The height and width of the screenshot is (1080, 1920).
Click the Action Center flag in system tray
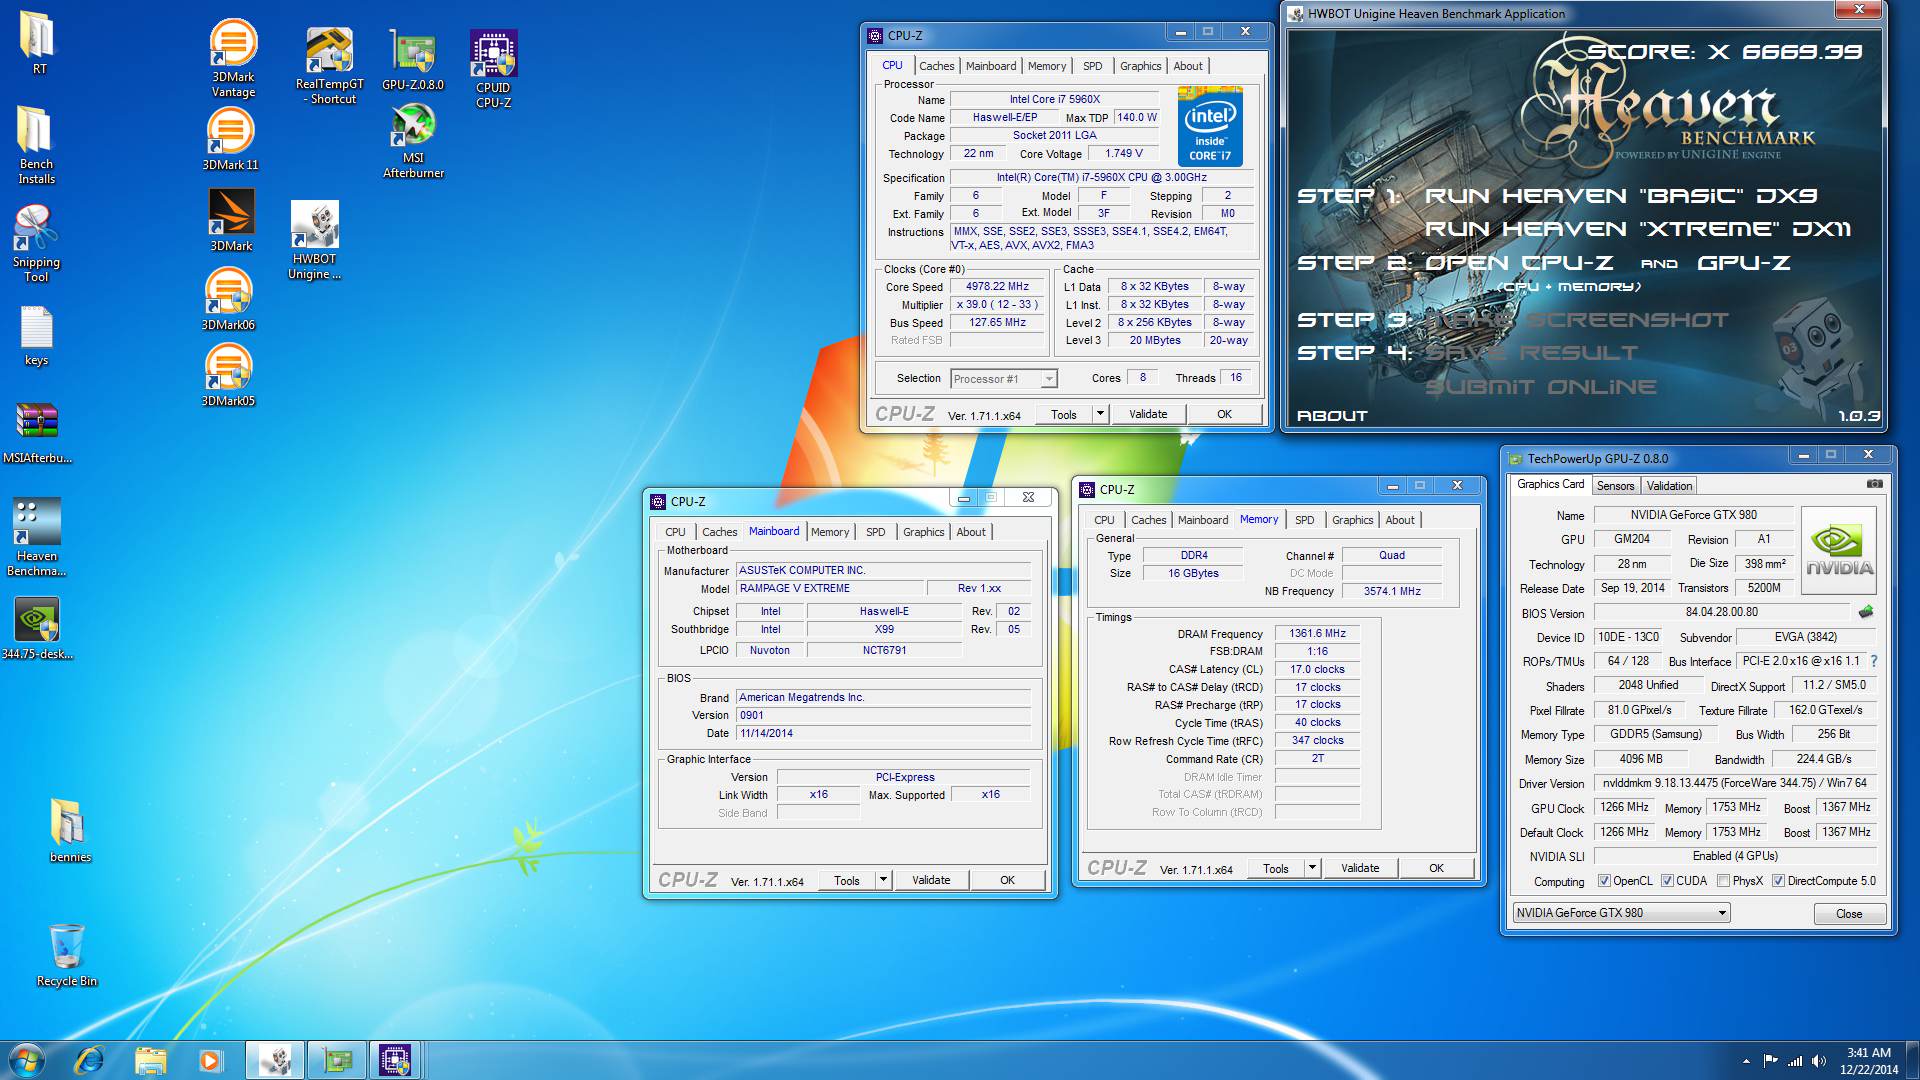(x=1771, y=1061)
